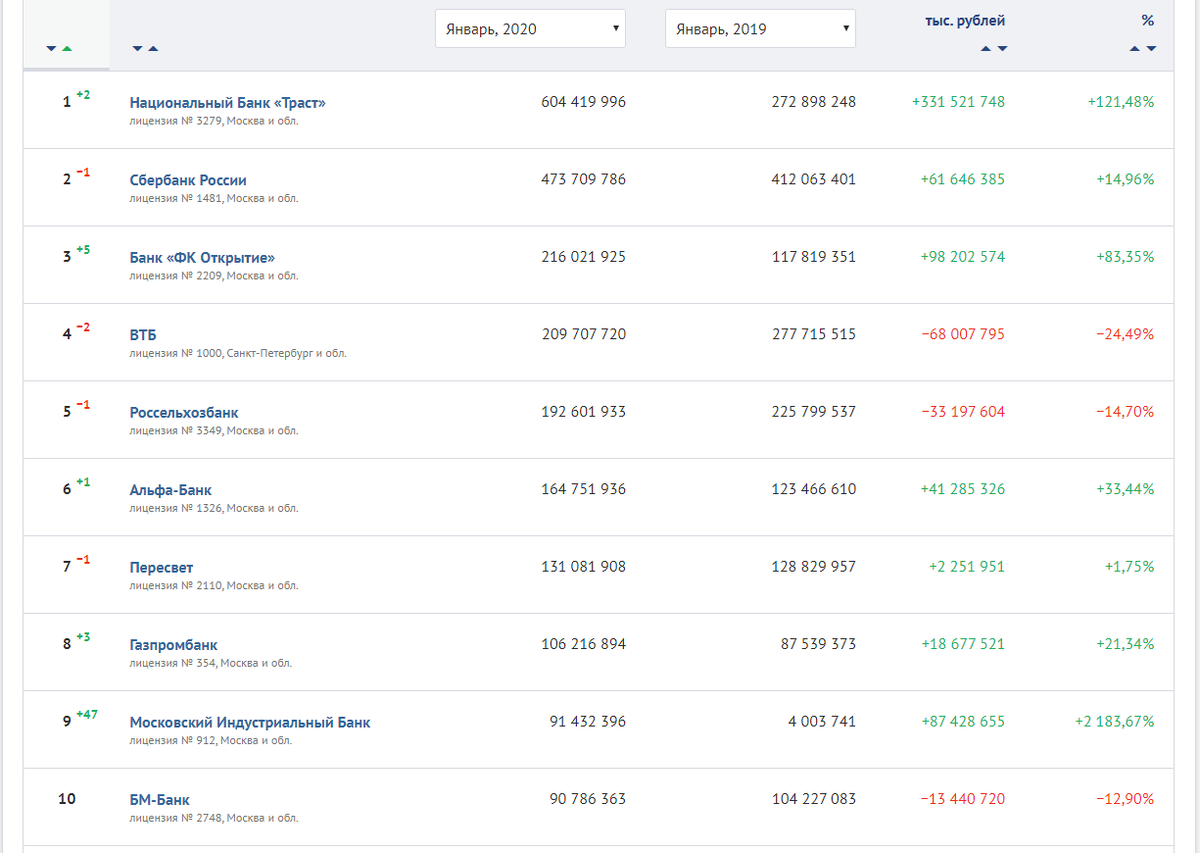Sort % column ascending arrow

click(x=1135, y=48)
